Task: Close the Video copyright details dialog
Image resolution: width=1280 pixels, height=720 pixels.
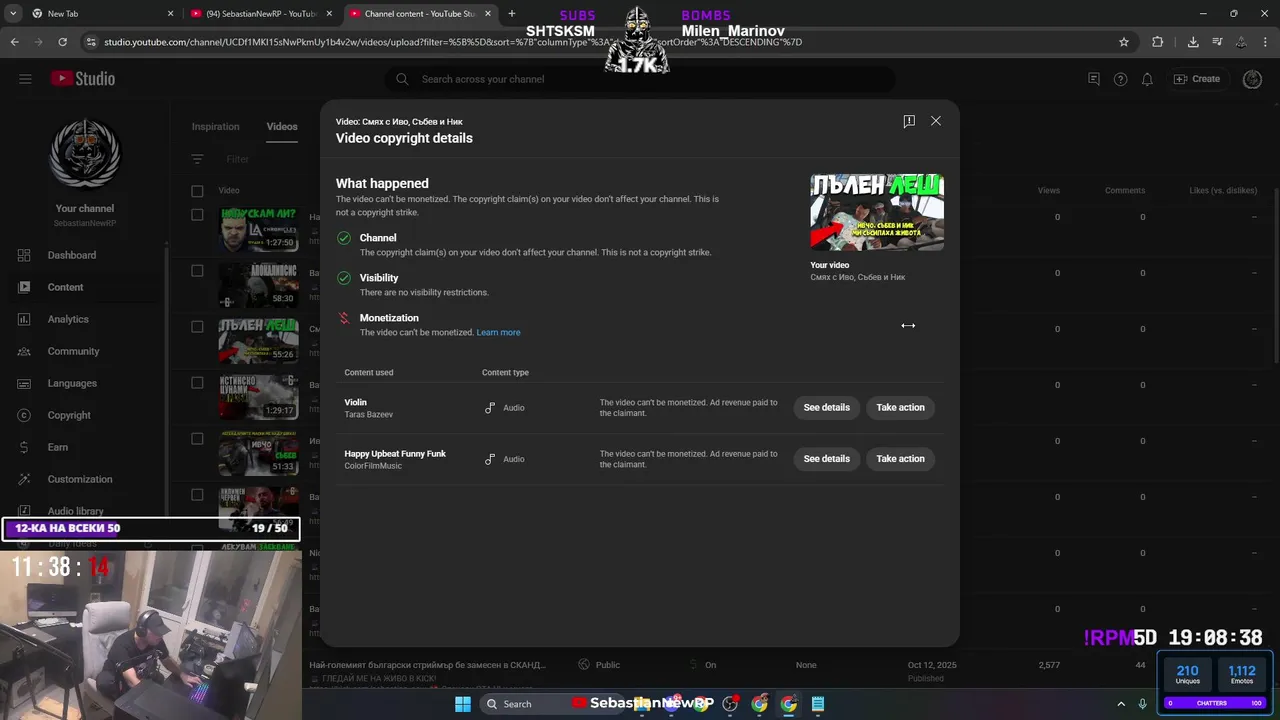Action: tap(936, 121)
